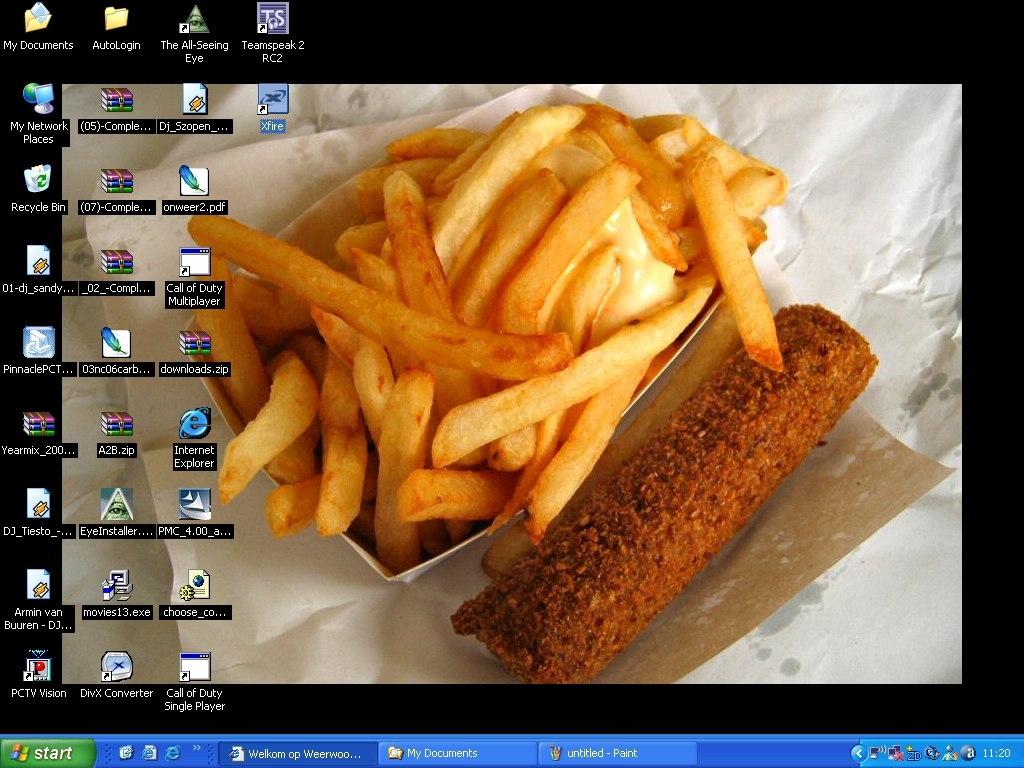Click Show Desktop in Quick Launch
1024x768 pixels.
[126, 753]
